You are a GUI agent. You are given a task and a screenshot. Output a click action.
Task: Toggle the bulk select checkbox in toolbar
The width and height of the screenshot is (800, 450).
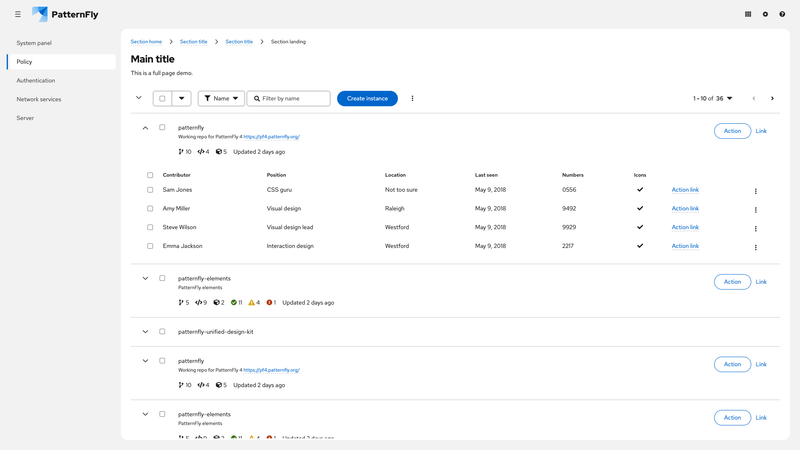point(162,98)
